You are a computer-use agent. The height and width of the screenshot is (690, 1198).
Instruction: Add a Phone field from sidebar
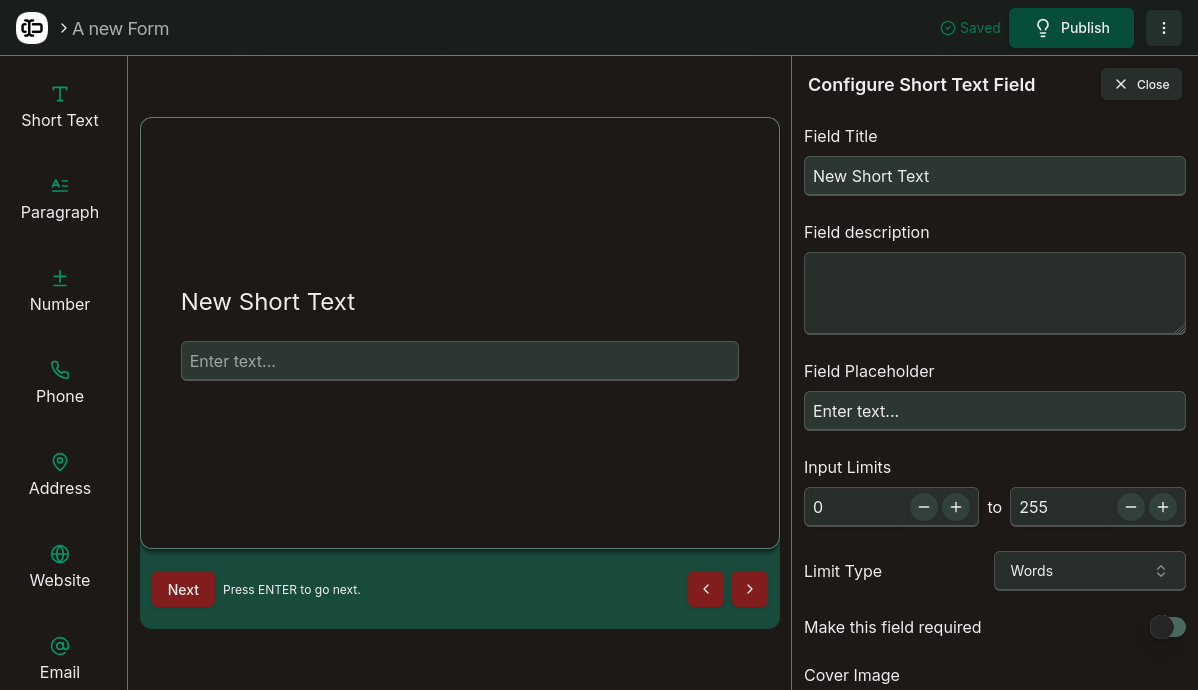coord(60,383)
